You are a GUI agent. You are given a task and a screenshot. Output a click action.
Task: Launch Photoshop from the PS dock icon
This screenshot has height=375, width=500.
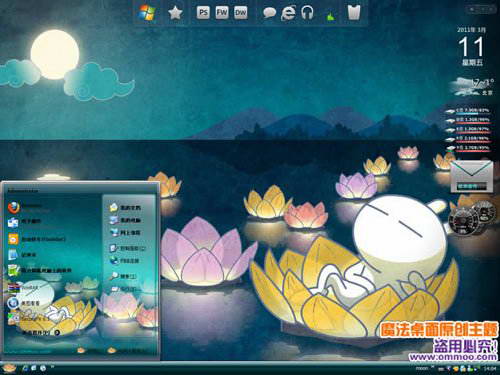203,13
